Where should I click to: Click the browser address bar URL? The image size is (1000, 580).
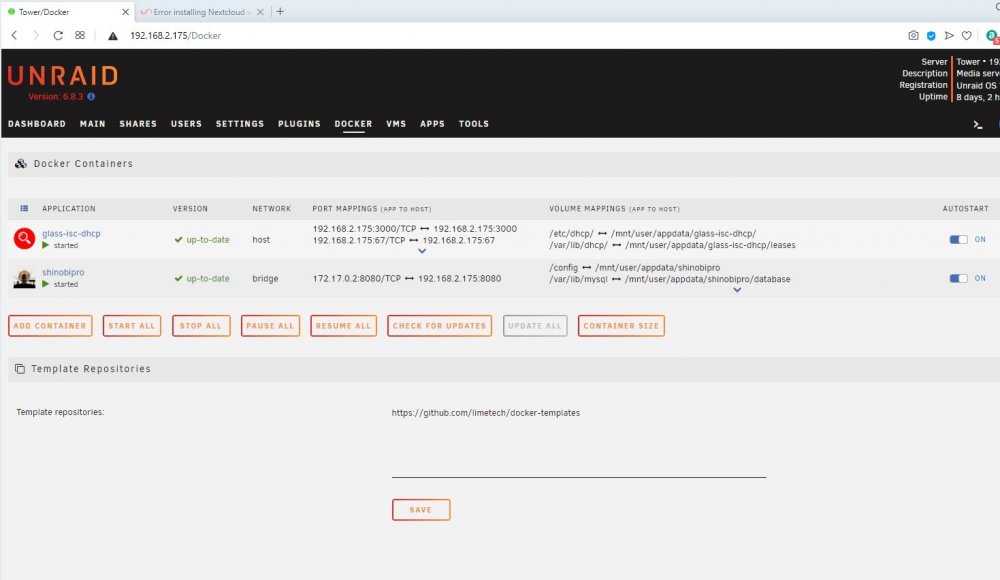click(175, 36)
